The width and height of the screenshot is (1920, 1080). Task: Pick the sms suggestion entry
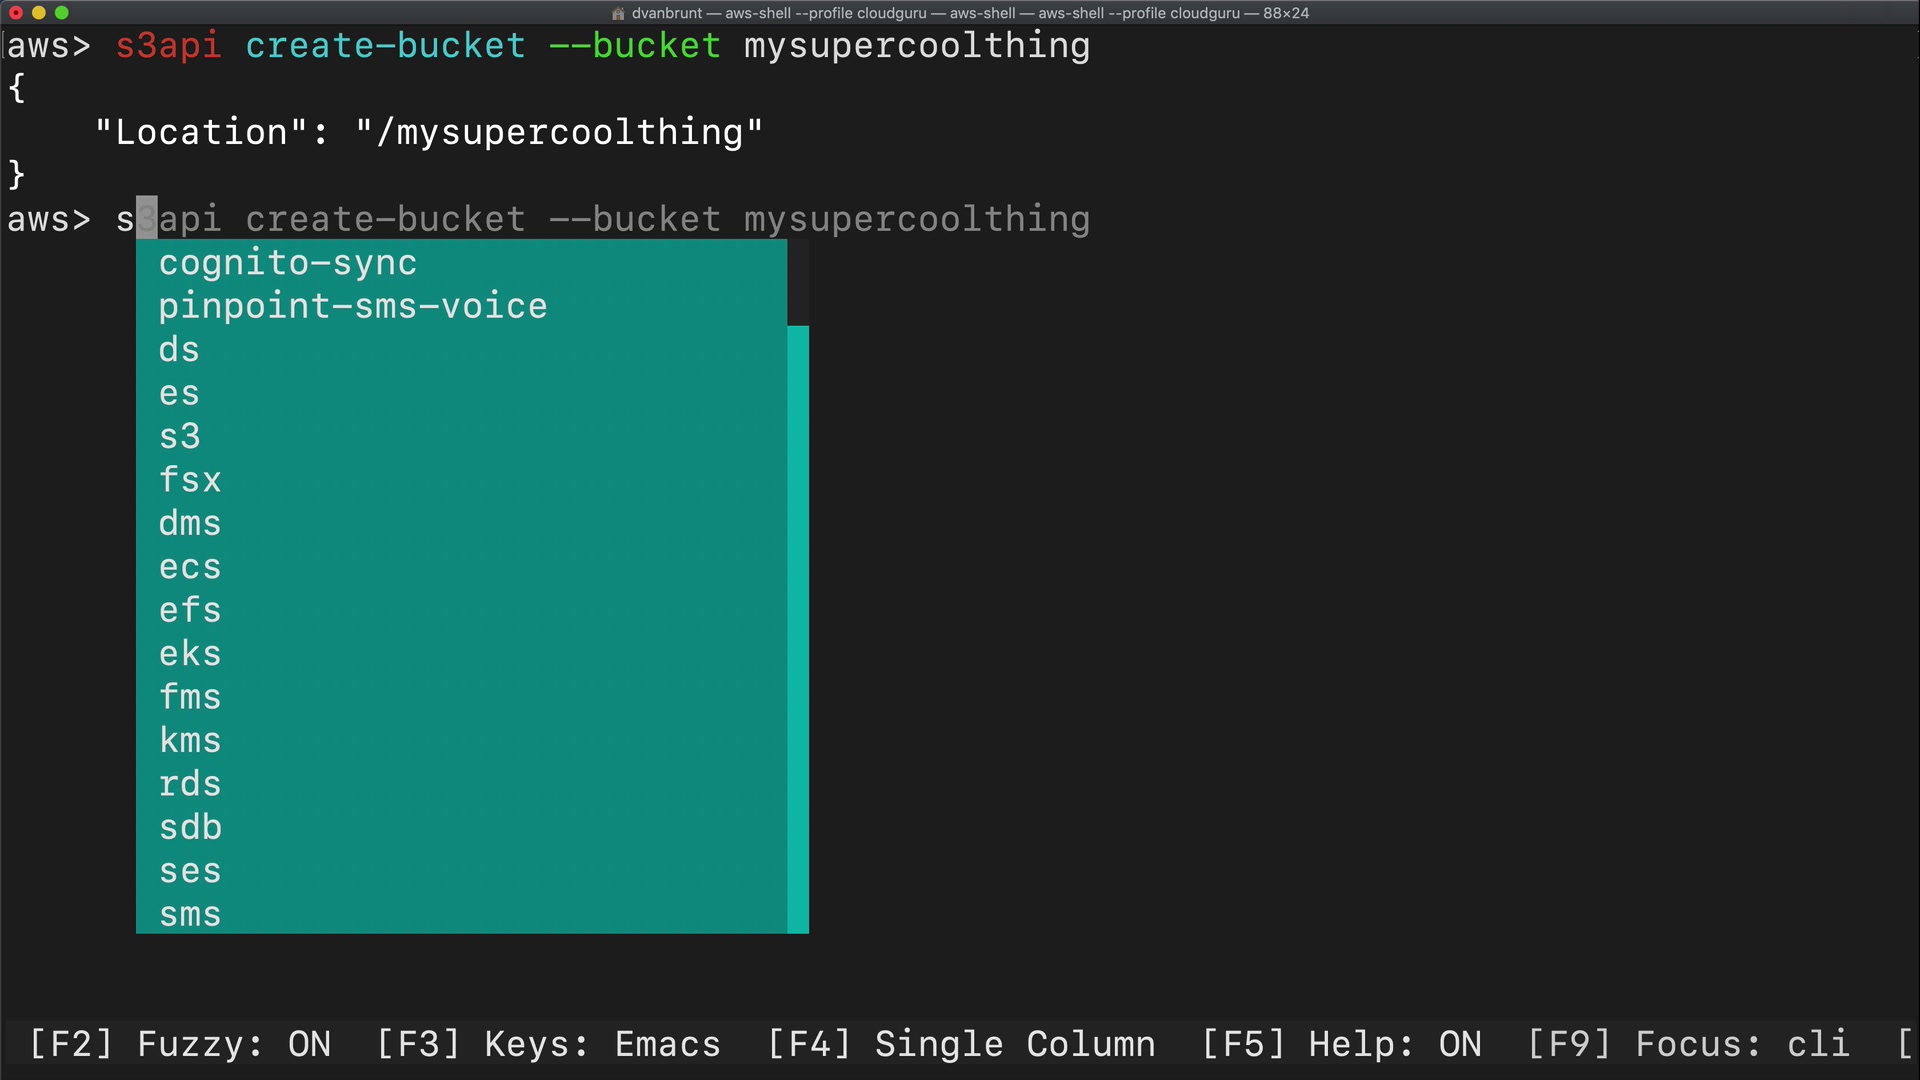(x=190, y=914)
